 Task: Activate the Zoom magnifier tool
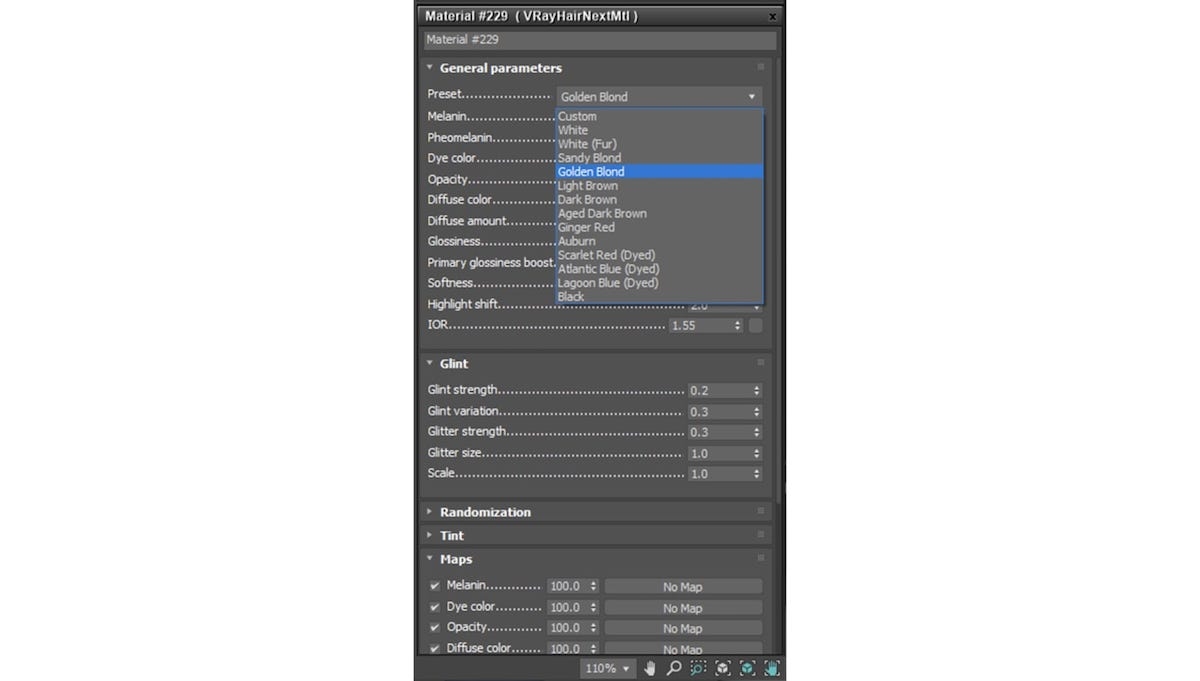pyautogui.click(x=673, y=667)
